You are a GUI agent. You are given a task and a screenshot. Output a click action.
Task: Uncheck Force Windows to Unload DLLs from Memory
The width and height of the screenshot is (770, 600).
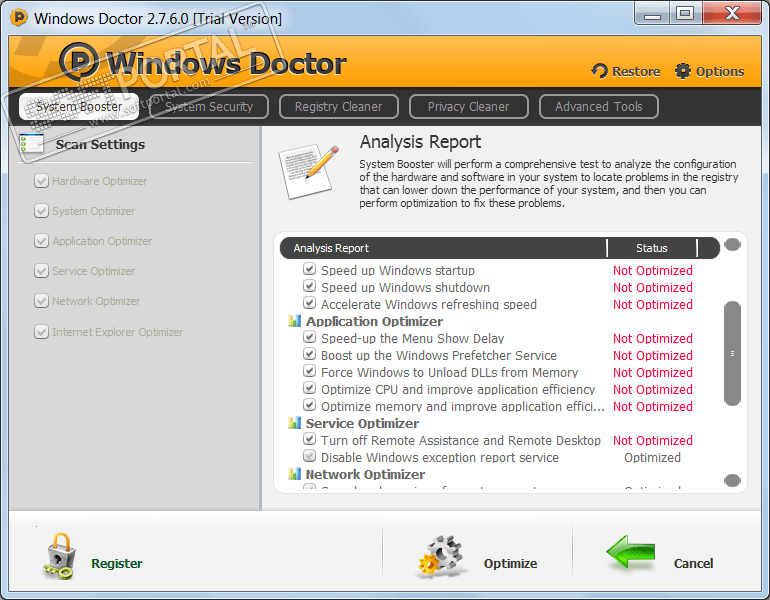(x=309, y=371)
